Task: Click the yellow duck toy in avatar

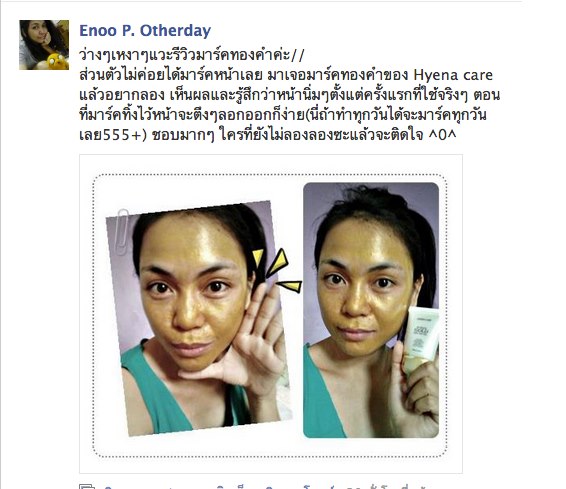Action: pos(57,61)
